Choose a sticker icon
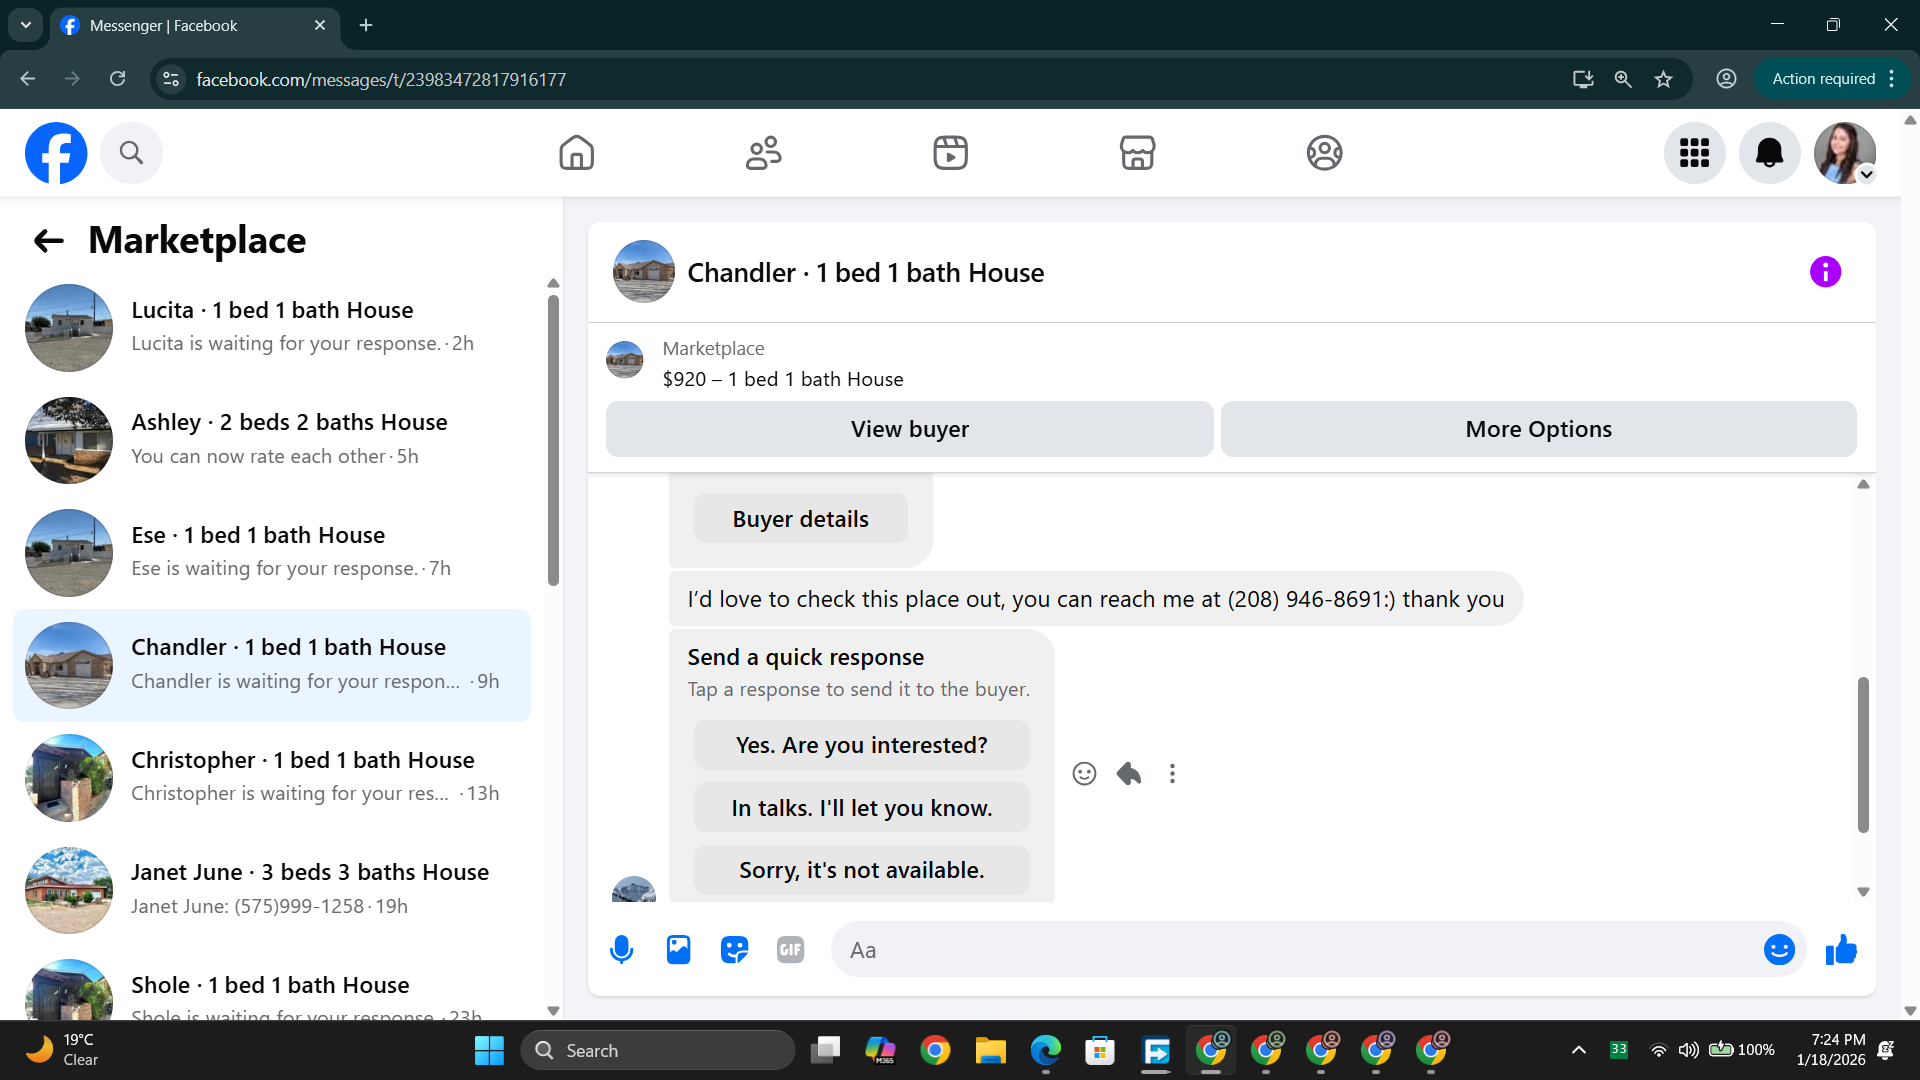1920x1080 pixels. (x=734, y=950)
